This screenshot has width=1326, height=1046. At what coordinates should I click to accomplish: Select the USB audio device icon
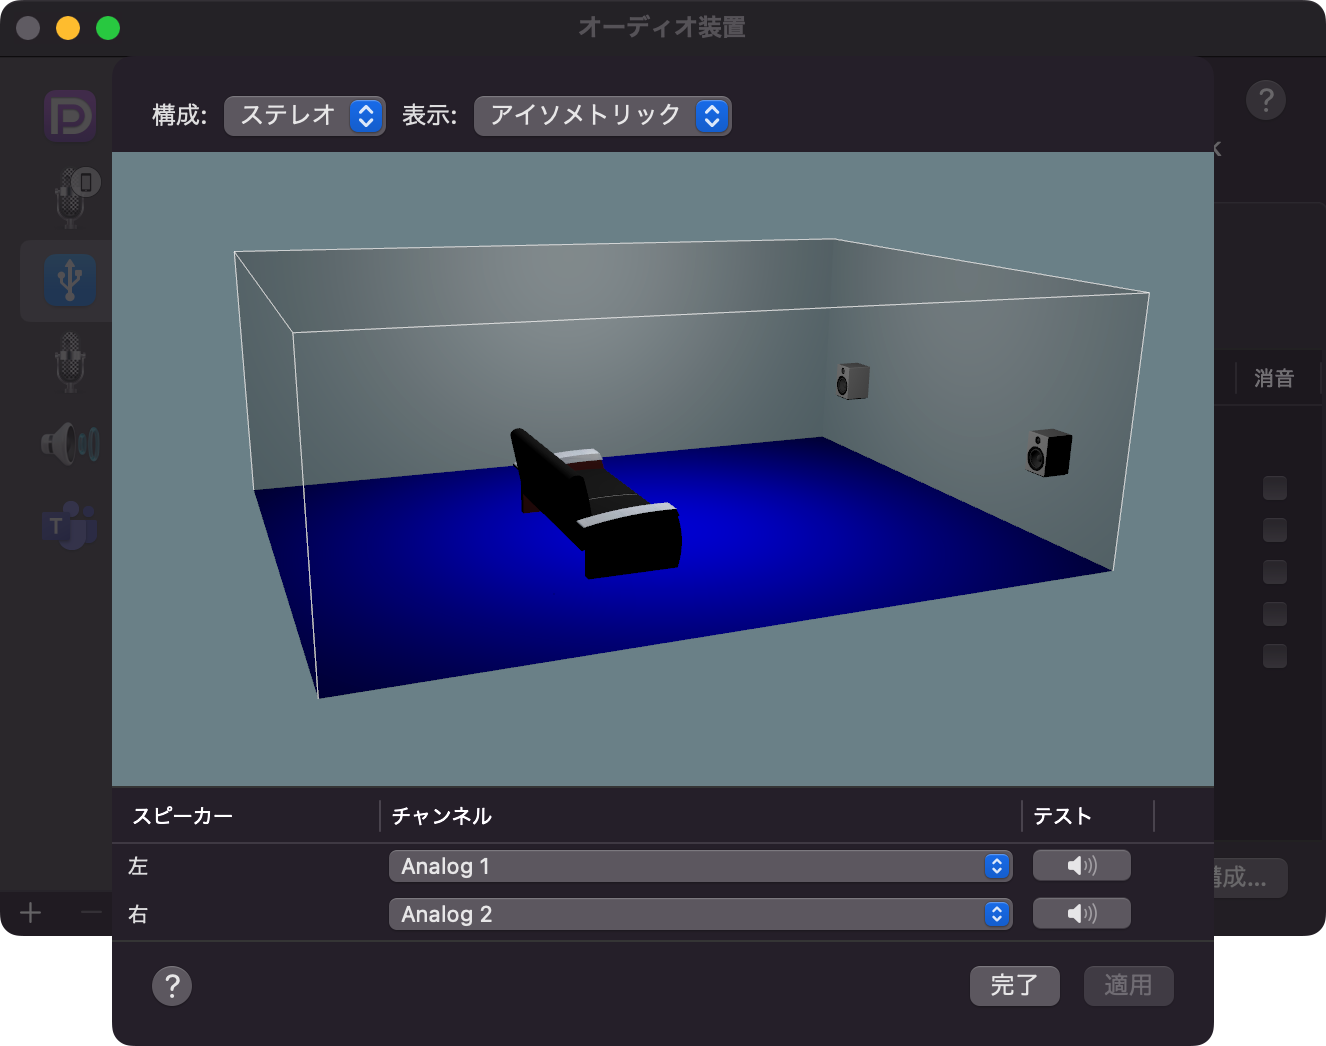pos(69,280)
